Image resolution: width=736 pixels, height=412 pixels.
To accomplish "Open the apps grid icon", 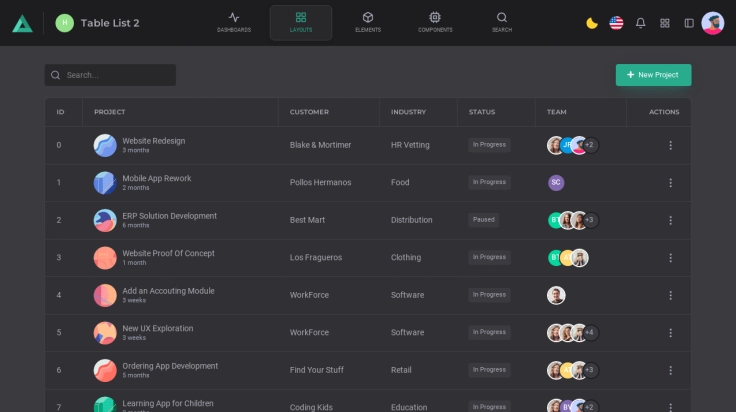I will (x=665, y=23).
